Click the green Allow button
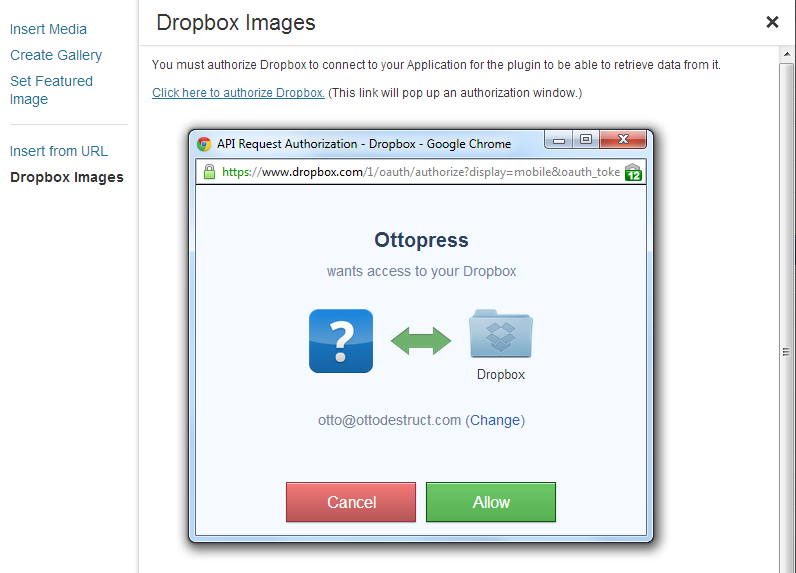The width and height of the screenshot is (796, 573). pyautogui.click(x=490, y=502)
